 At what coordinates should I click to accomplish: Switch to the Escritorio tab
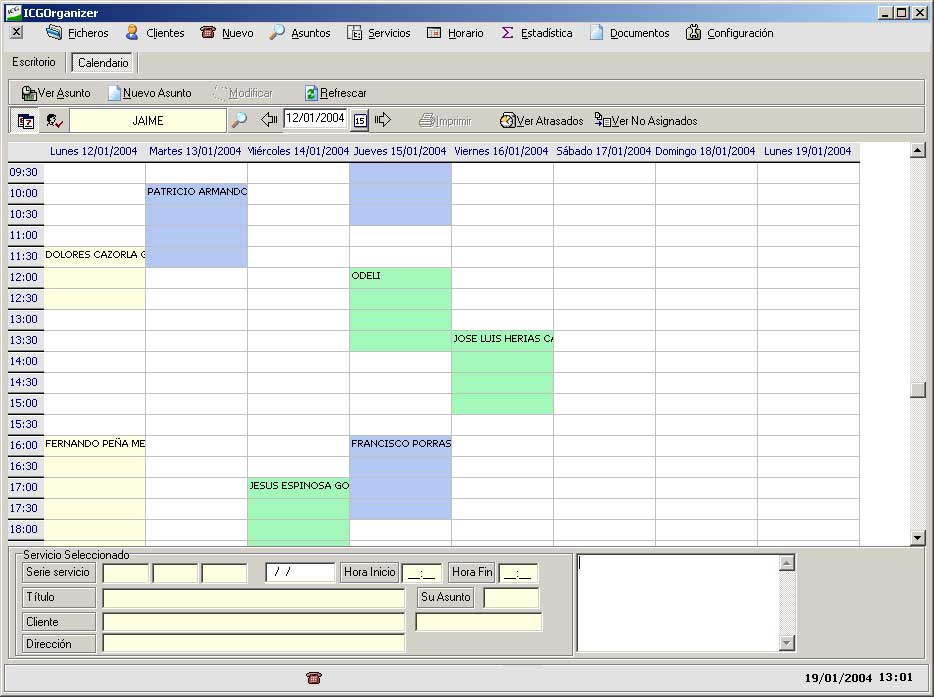click(x=34, y=62)
